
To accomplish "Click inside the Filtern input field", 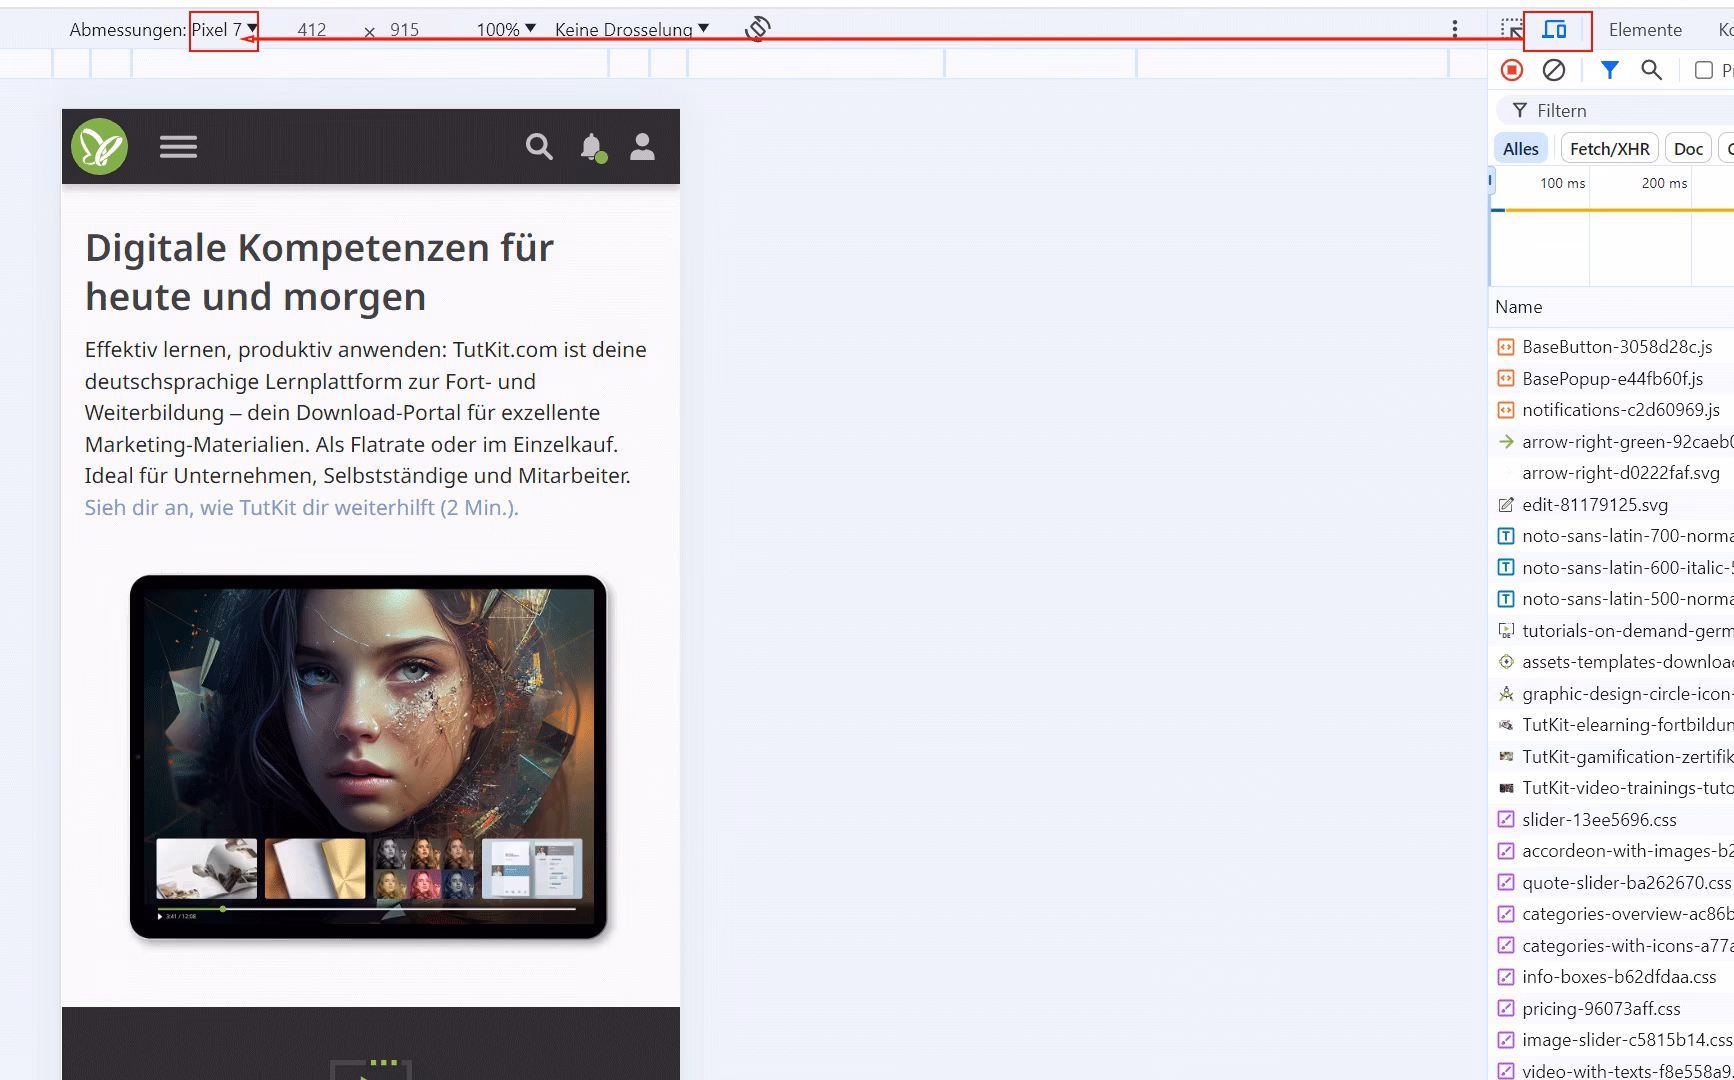I will tap(1600, 110).
